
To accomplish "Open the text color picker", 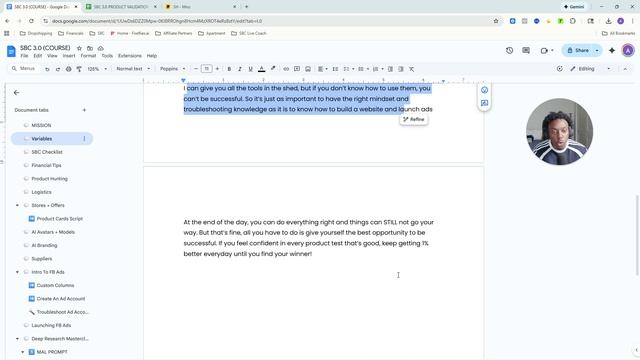I will (262, 69).
